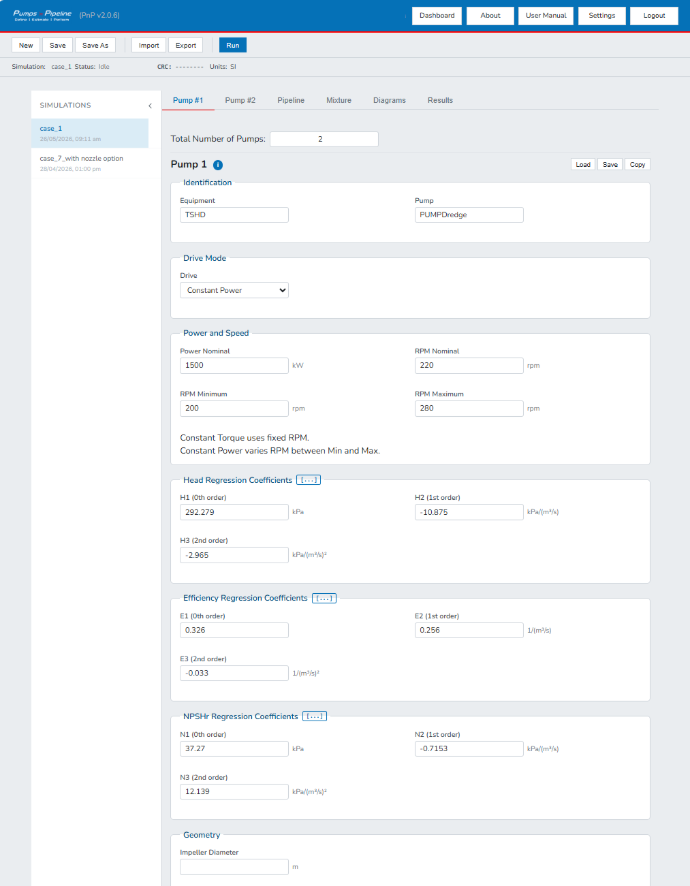Click Save As in the toolbar
The image size is (690, 886).
point(96,45)
